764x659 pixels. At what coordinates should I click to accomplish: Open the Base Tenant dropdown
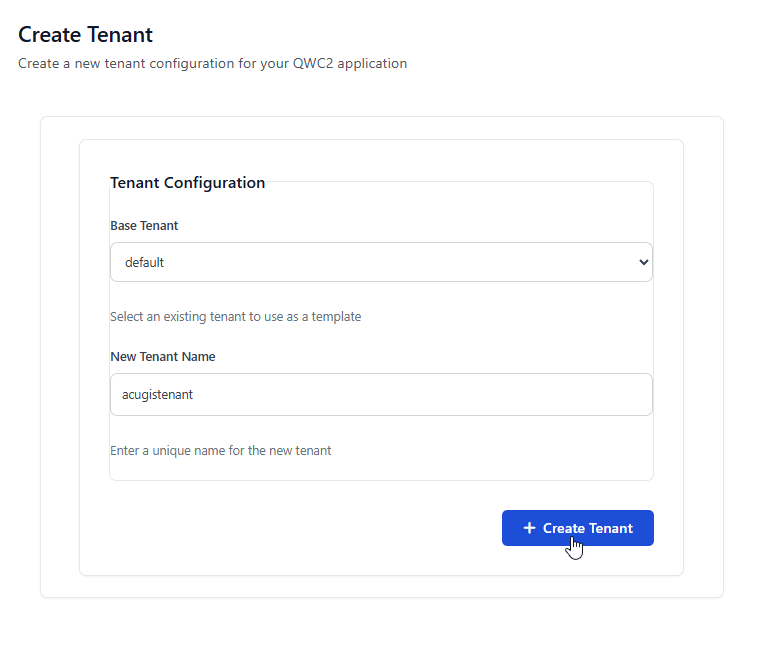pyautogui.click(x=380, y=262)
